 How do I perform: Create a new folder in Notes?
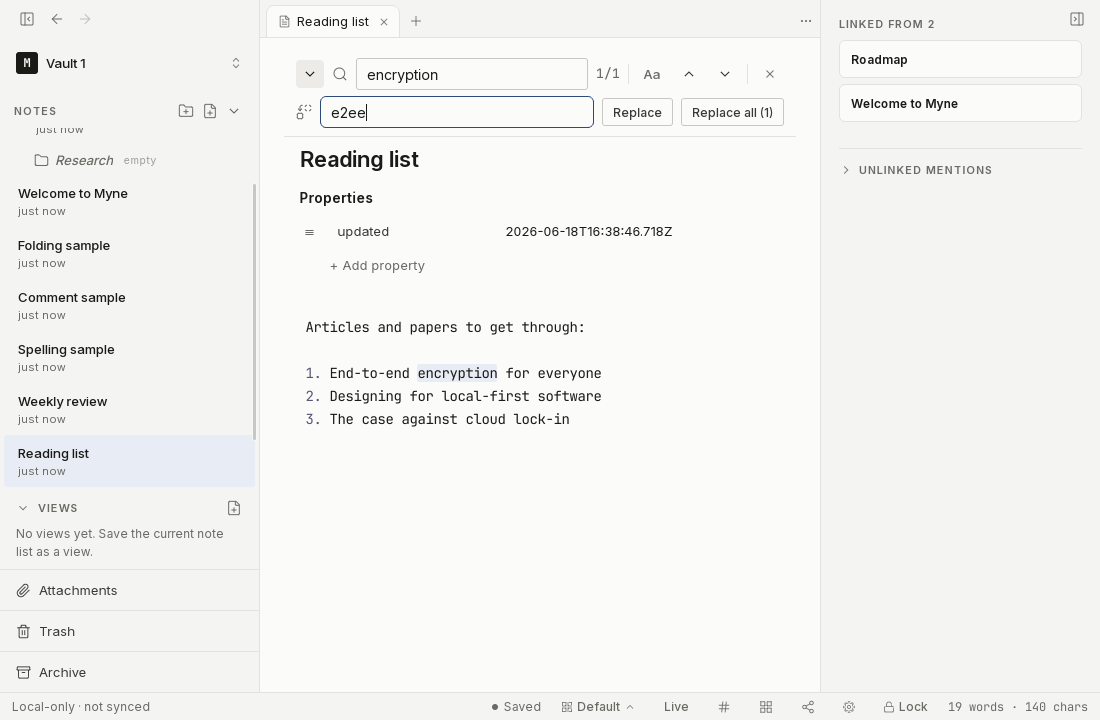[x=186, y=111]
